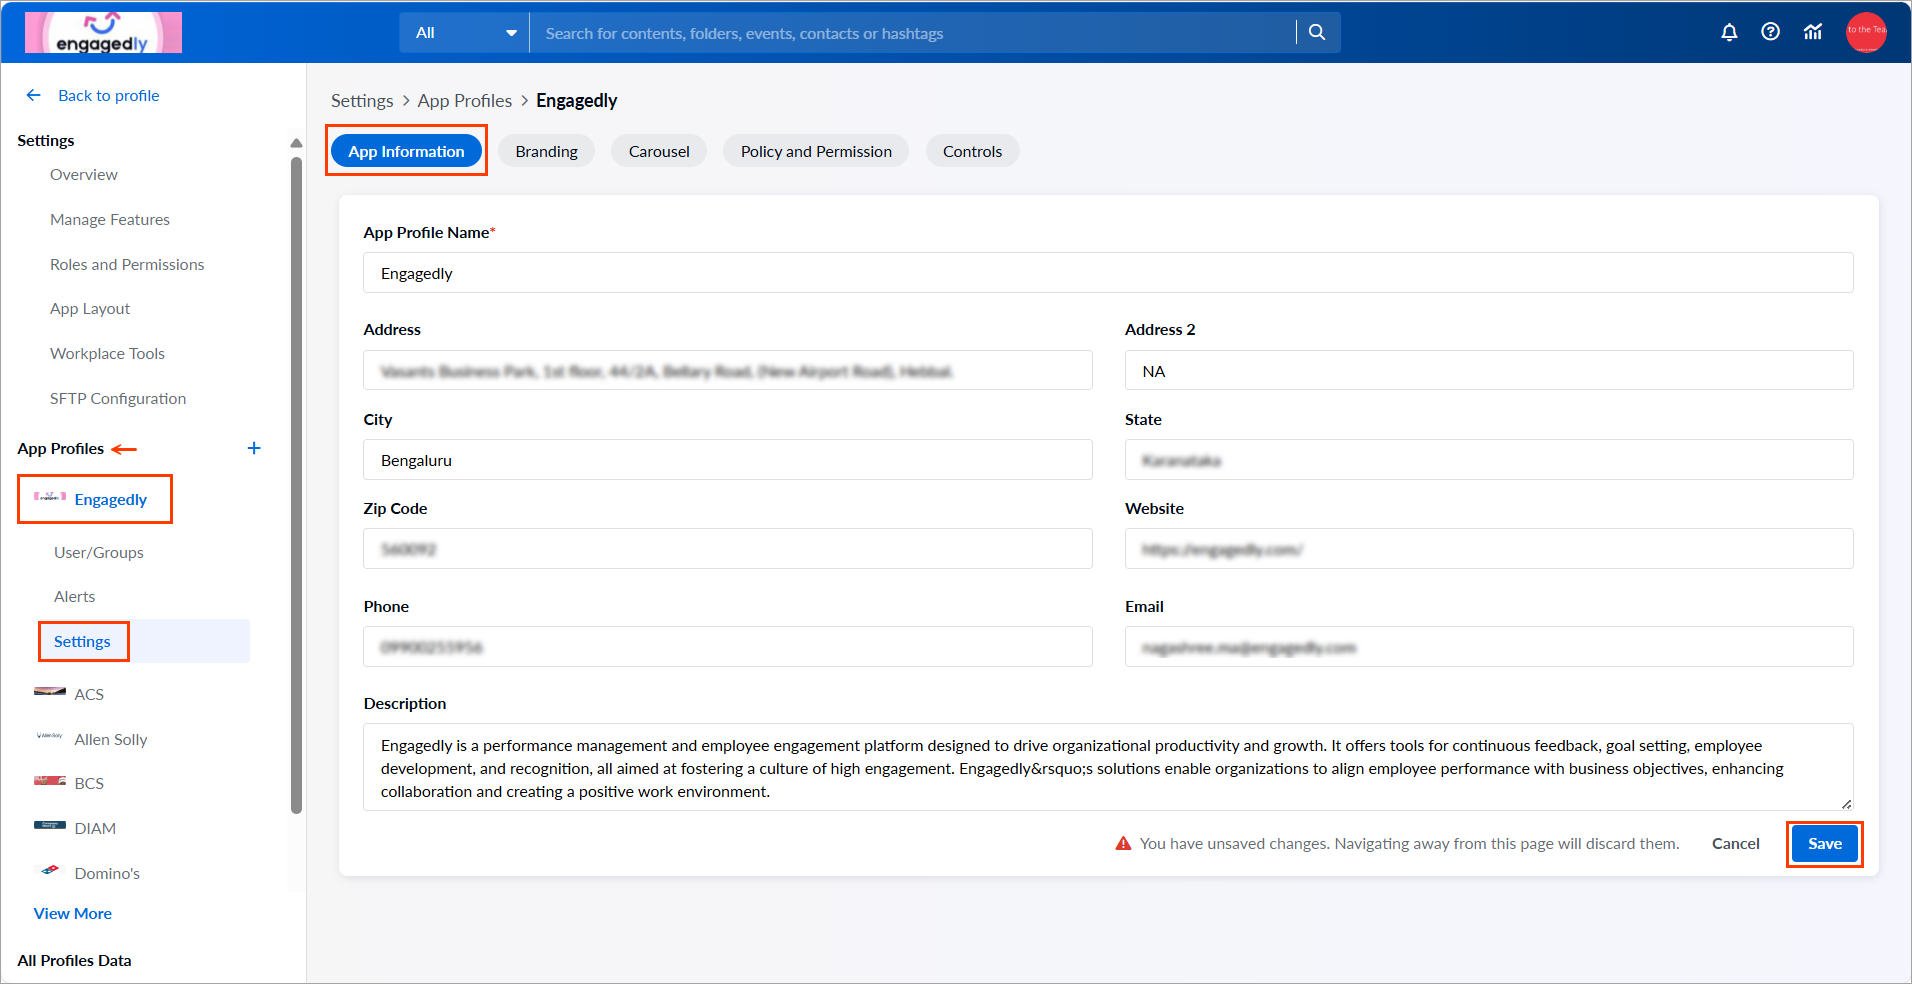The width and height of the screenshot is (1912, 984).
Task: Open Roles and Permissions in sidebar
Action: pos(127,264)
